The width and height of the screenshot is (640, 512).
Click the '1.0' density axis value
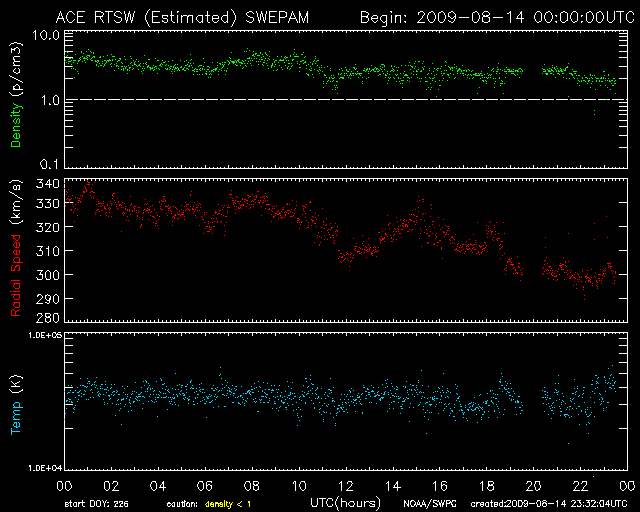click(50, 100)
